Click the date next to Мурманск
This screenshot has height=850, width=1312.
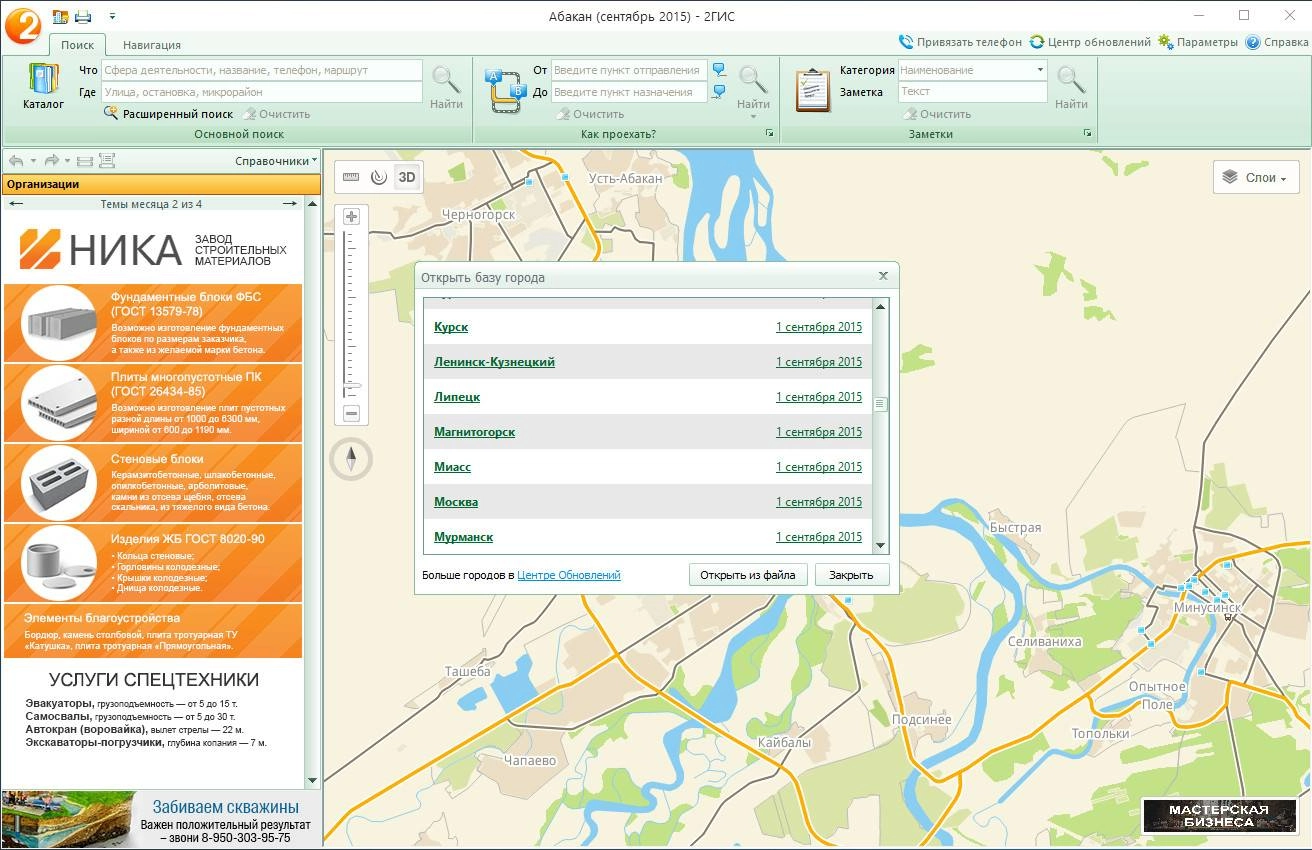coord(818,537)
